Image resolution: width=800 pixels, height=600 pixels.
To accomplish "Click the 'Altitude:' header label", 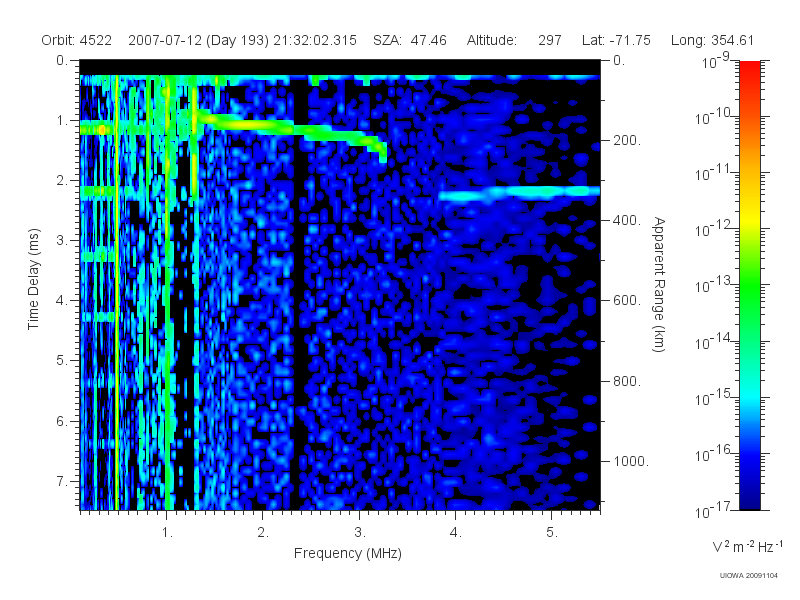I will point(491,40).
